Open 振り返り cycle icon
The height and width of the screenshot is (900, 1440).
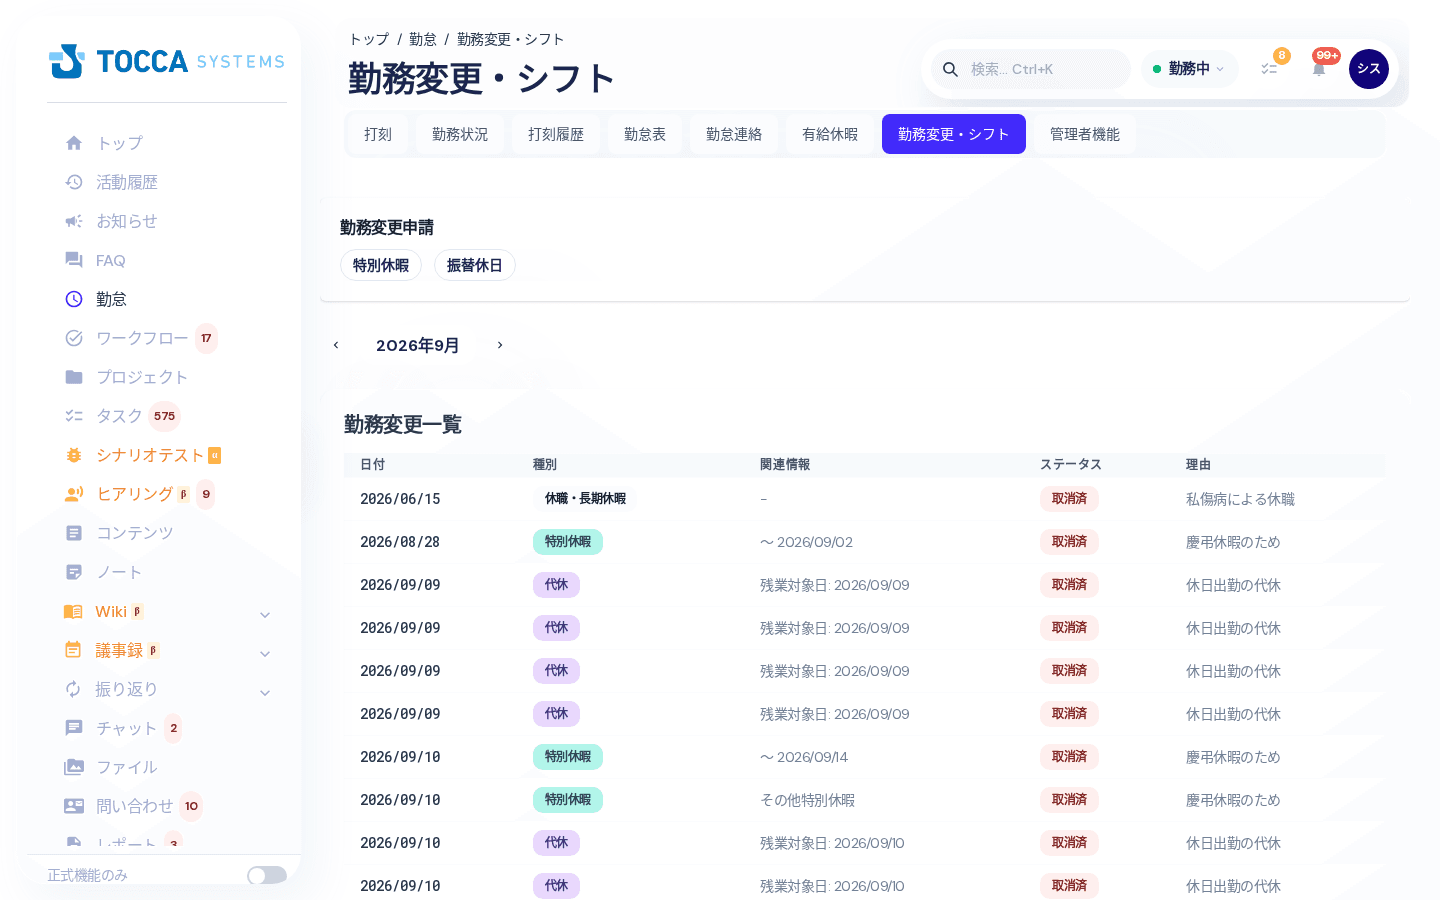tap(73, 689)
